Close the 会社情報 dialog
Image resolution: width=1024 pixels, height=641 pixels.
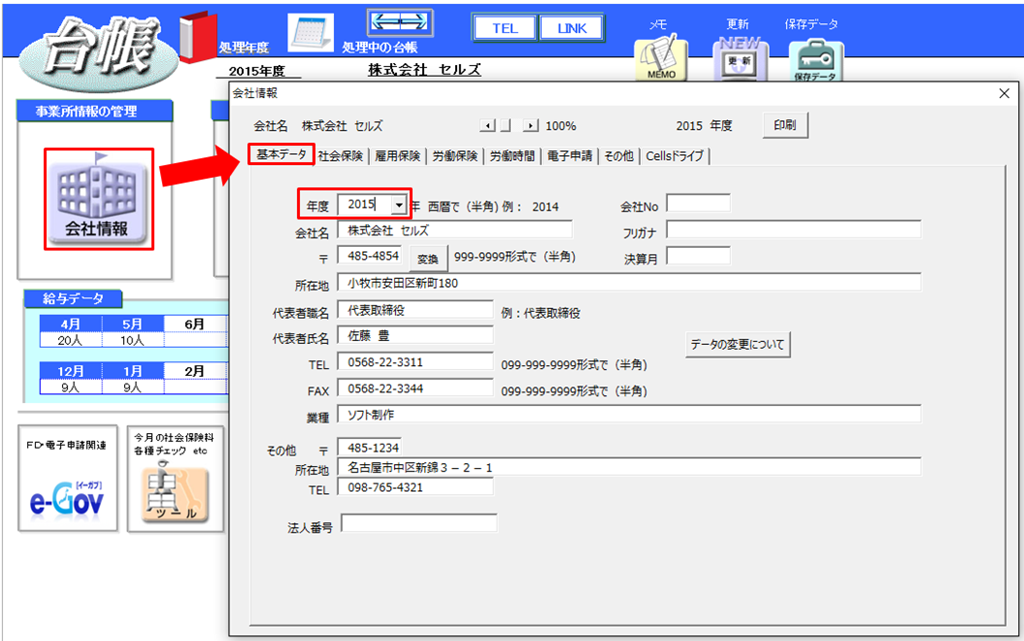[x=1004, y=93]
